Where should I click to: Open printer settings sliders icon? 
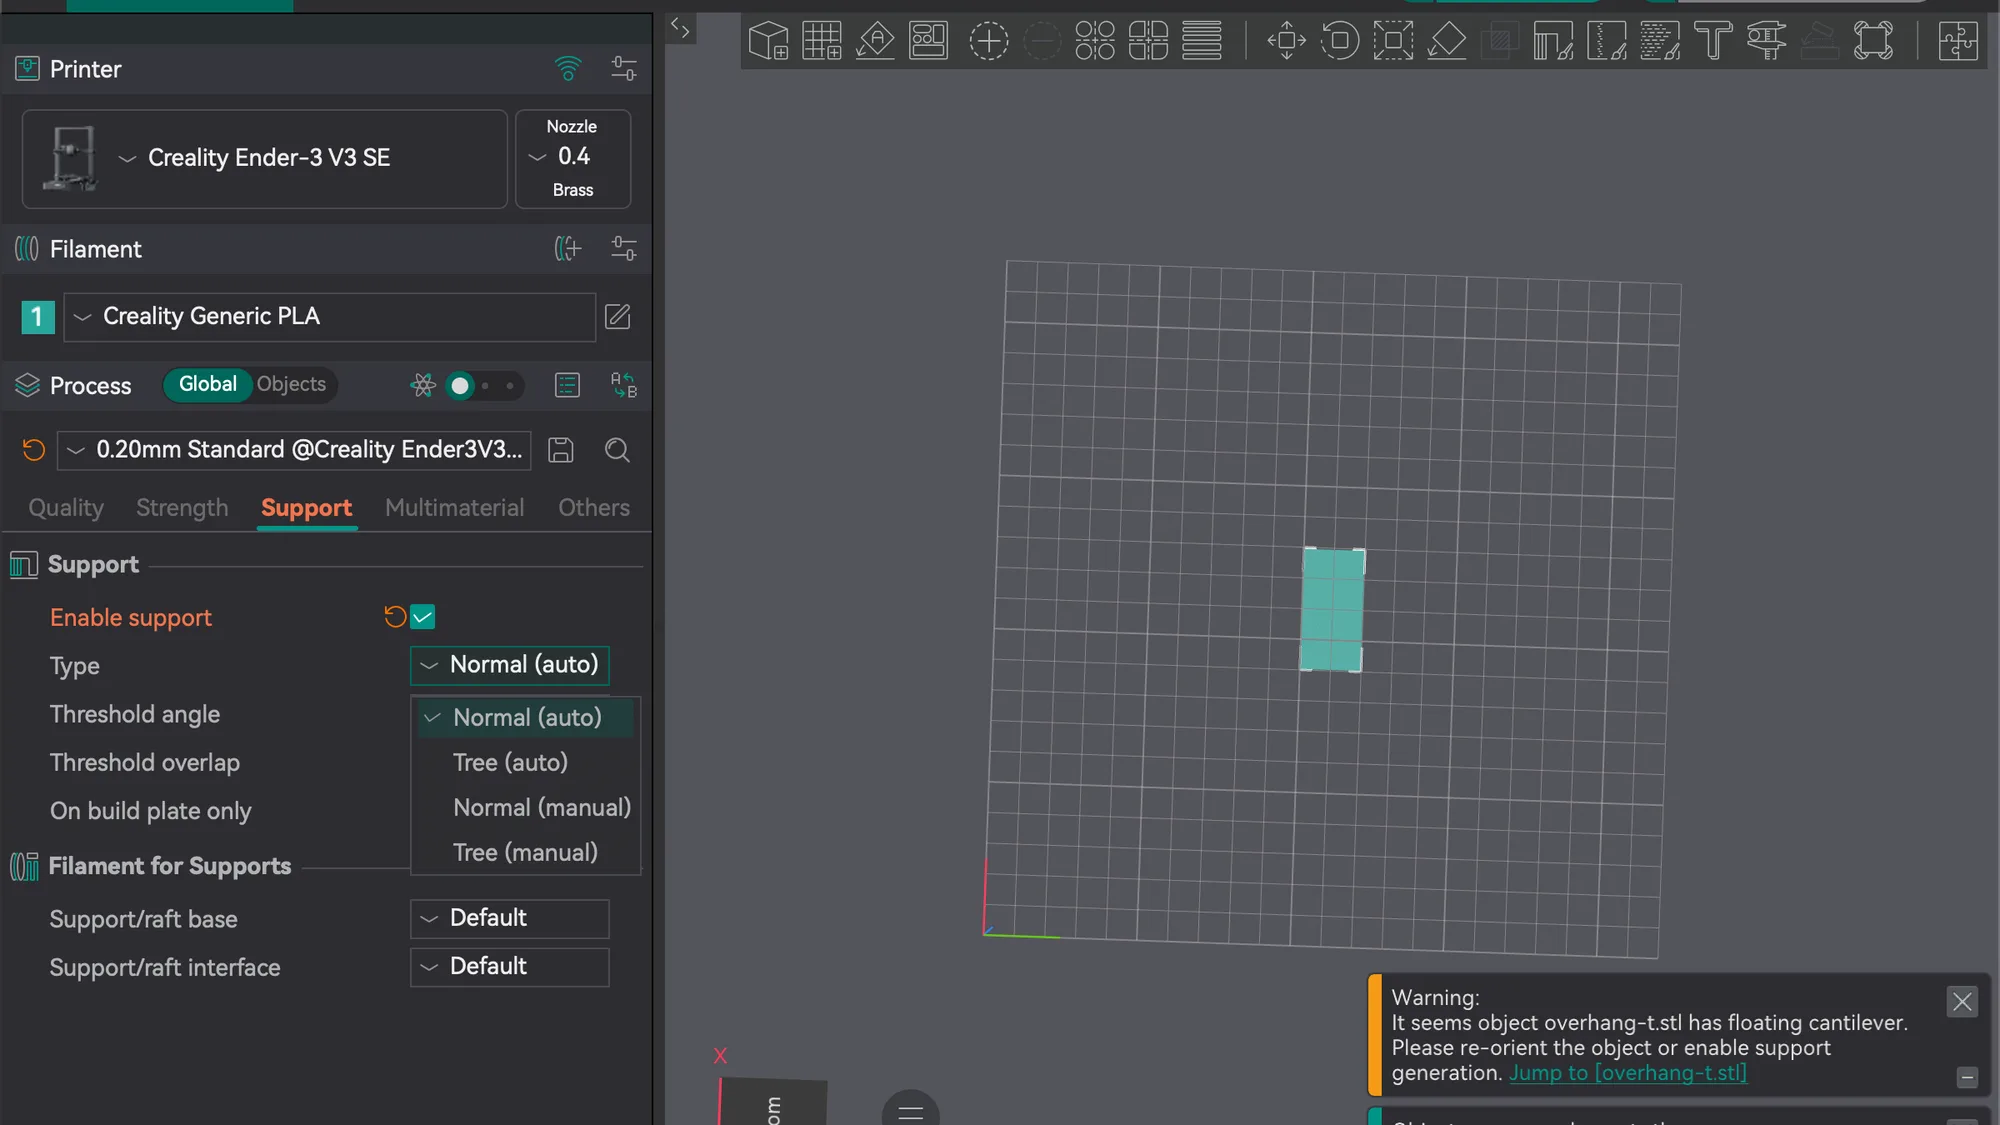[624, 69]
